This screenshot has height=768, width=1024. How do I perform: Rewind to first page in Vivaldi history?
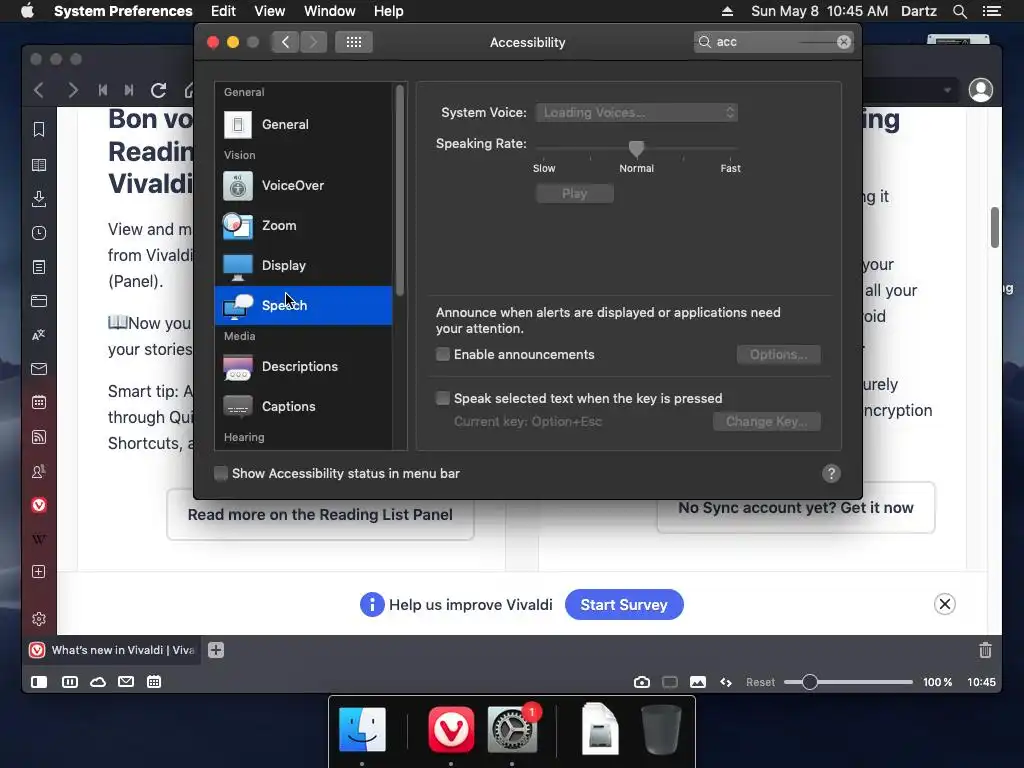pyautogui.click(x=103, y=90)
